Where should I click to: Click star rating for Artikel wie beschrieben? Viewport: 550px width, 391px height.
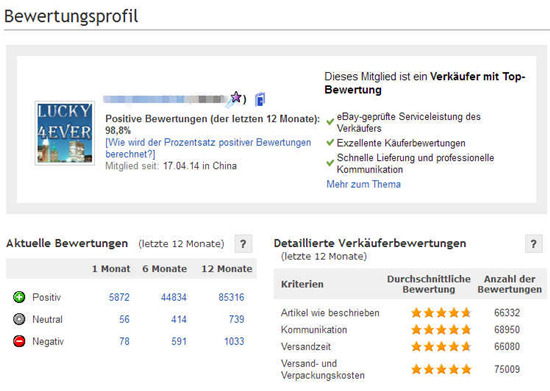tap(441, 312)
